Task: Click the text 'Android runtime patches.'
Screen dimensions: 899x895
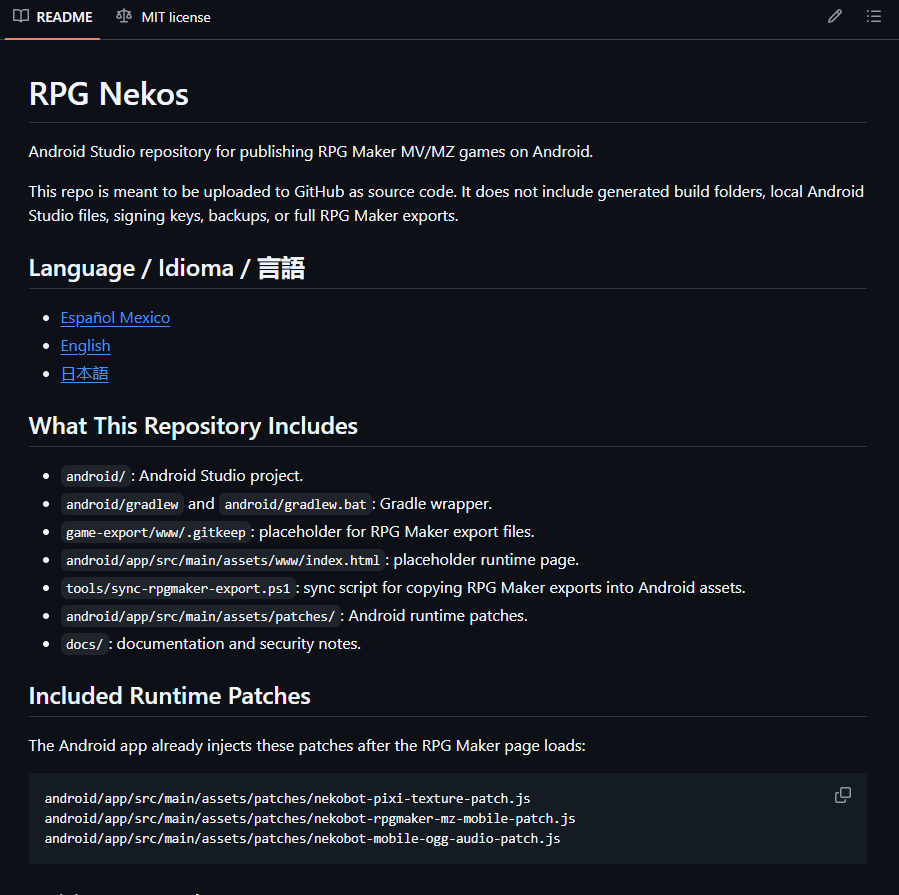Action: click(438, 616)
